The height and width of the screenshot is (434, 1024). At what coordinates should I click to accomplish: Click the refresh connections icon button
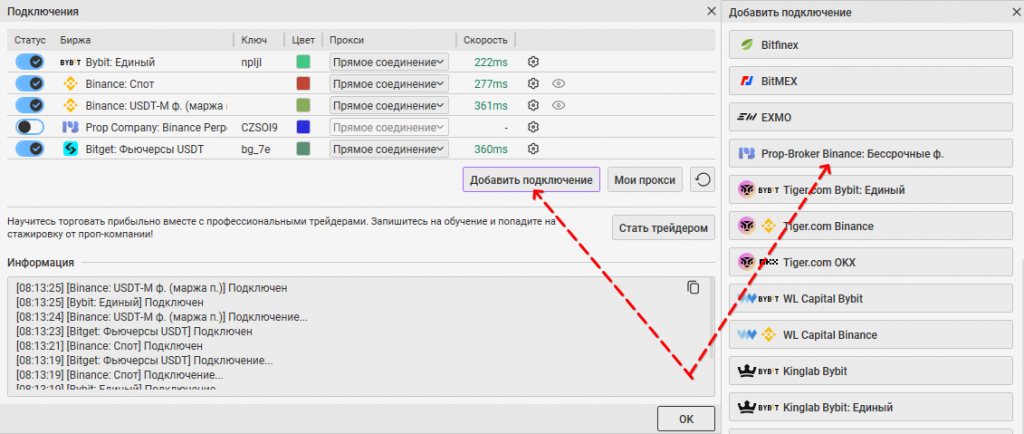coord(702,179)
